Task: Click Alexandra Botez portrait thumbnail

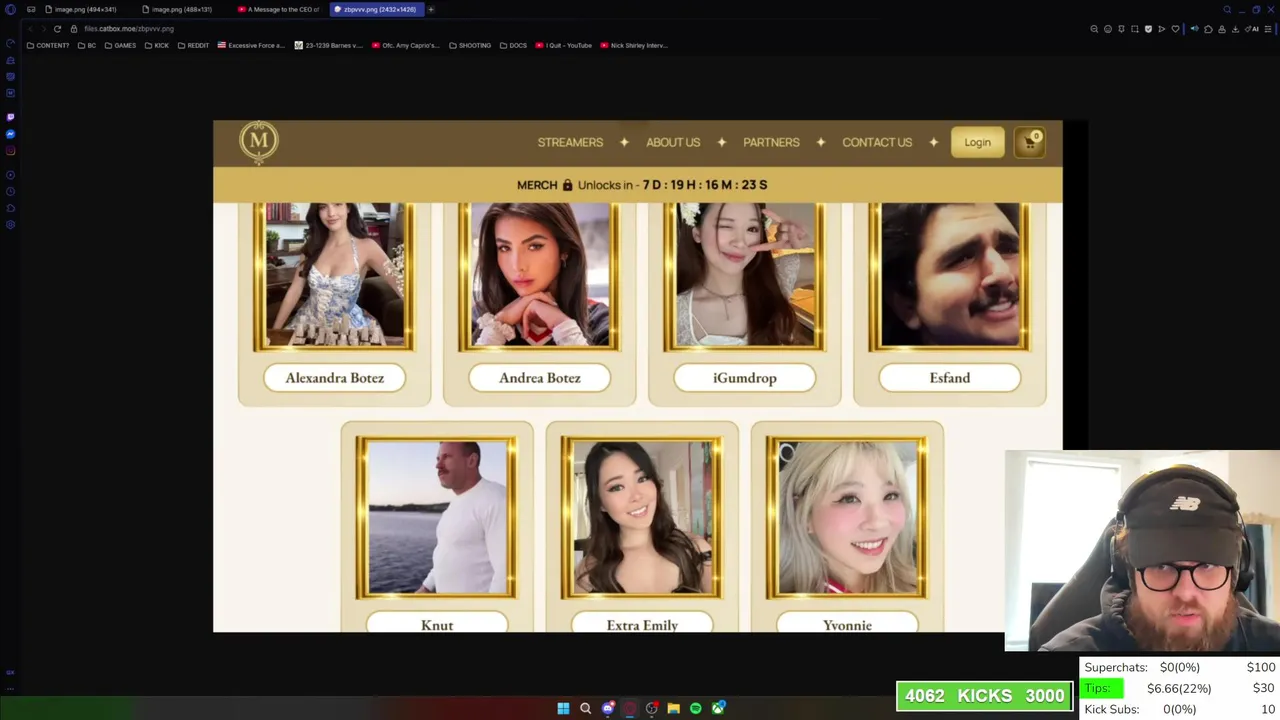Action: coord(334,276)
